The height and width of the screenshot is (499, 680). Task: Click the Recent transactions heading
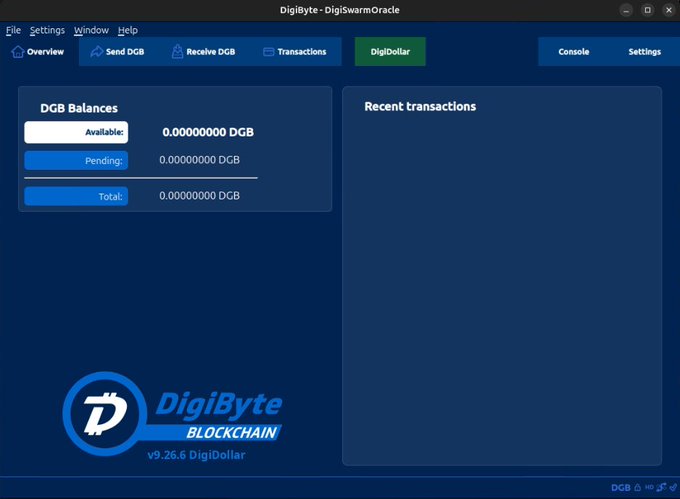point(420,107)
